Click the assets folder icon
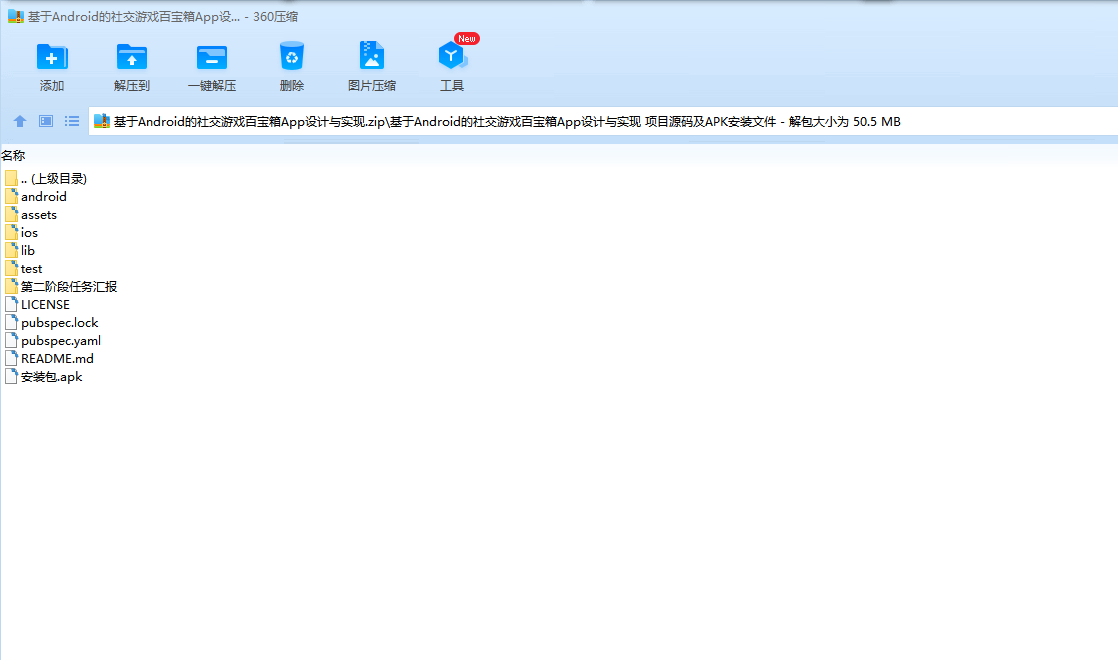Screen dimensions: 1118x660 tap(11, 214)
